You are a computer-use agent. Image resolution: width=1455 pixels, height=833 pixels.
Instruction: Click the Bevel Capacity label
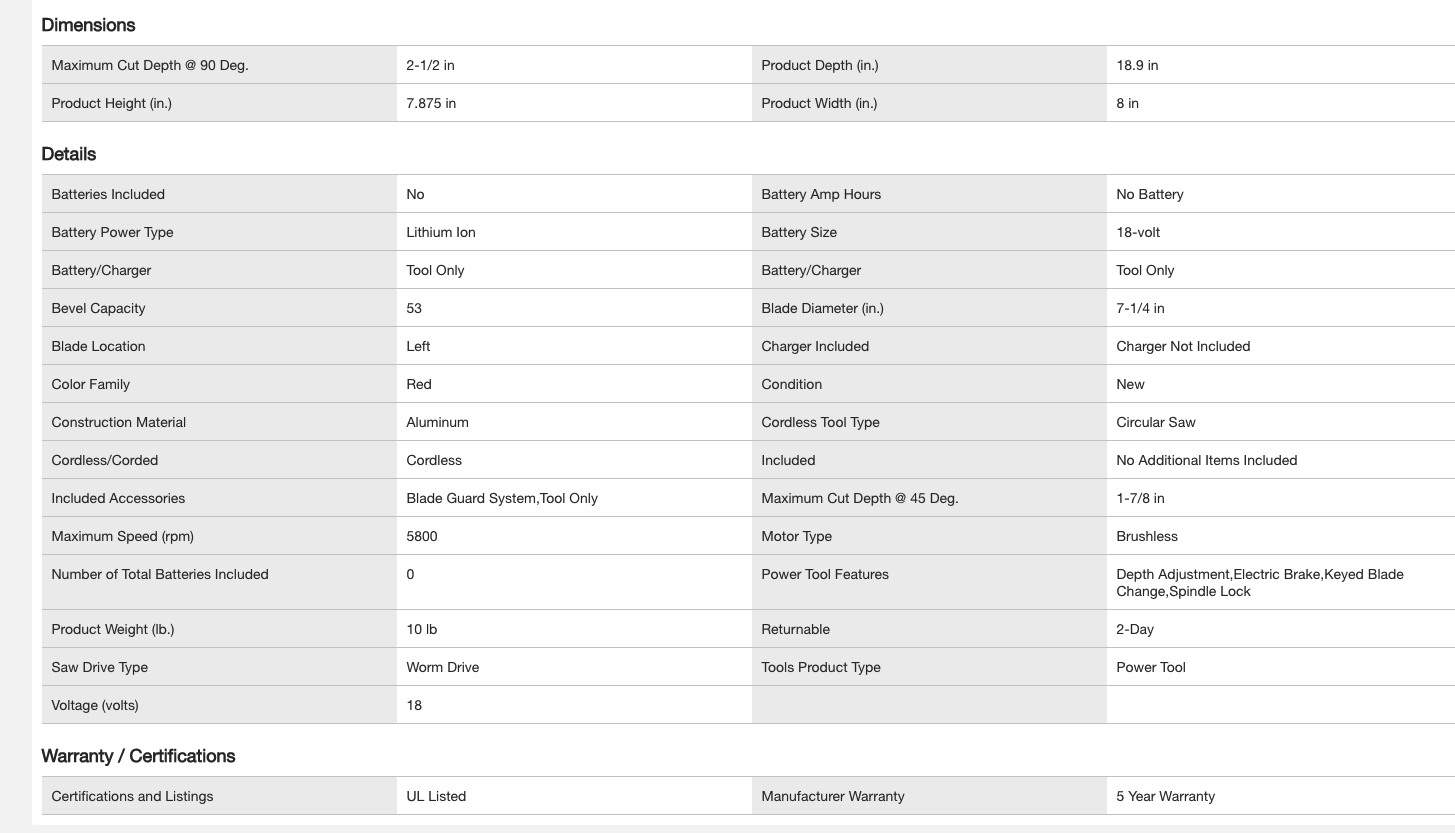point(98,308)
